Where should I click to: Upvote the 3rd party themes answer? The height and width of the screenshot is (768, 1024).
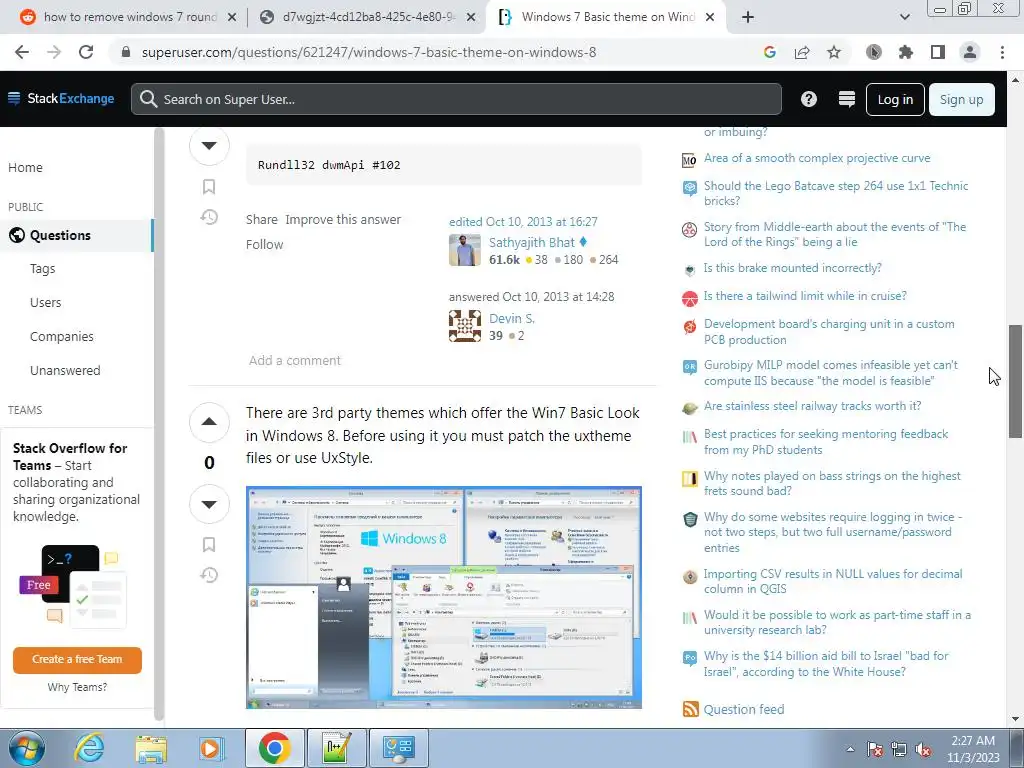[x=209, y=422]
